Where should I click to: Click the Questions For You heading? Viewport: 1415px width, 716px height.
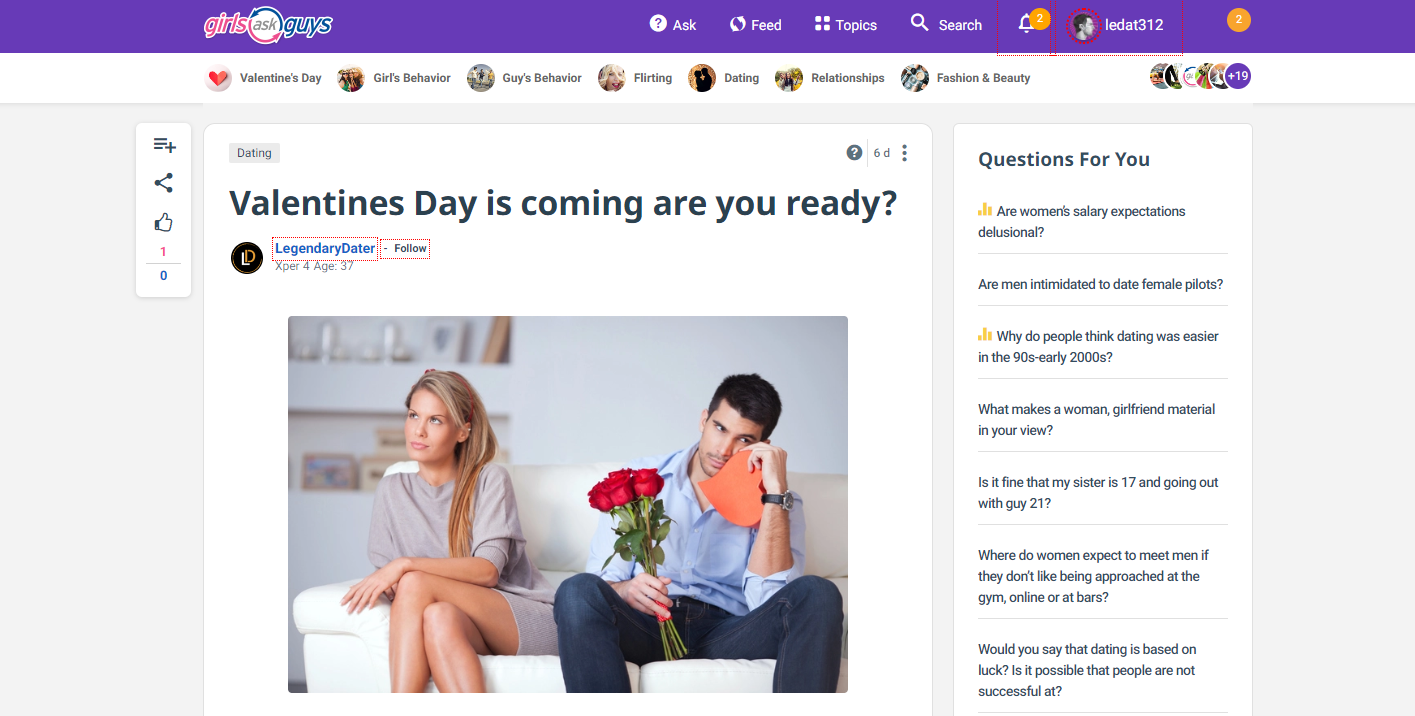[x=1064, y=159]
